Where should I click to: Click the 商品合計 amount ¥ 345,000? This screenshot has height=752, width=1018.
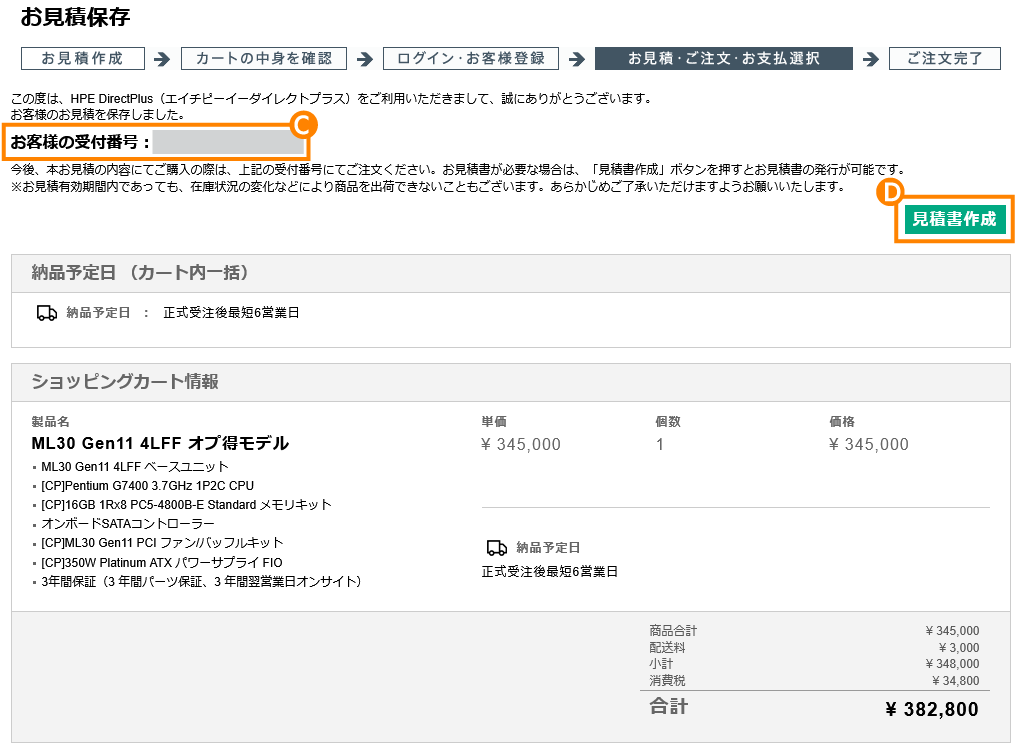[952, 631]
